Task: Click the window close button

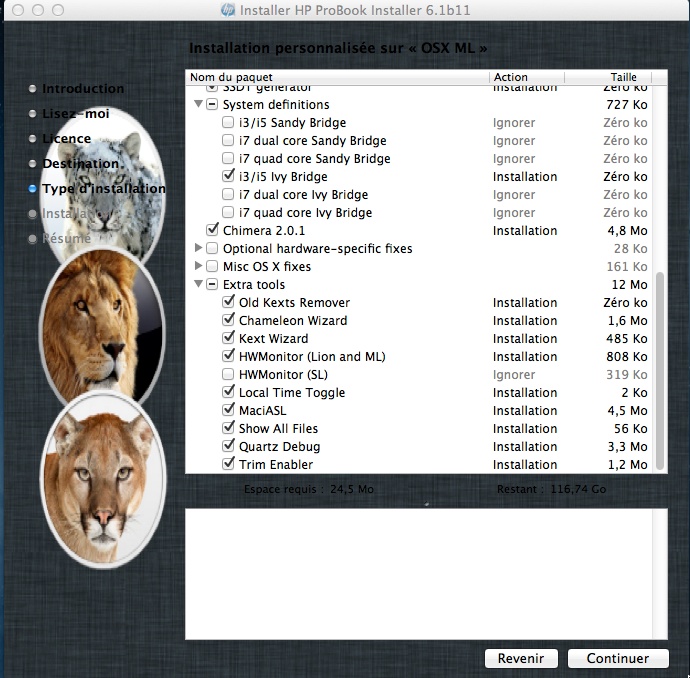Action: (x=18, y=10)
